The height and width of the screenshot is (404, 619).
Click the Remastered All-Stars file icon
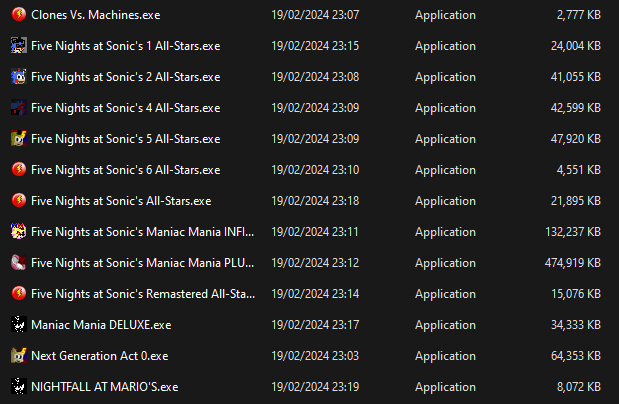click(x=18, y=294)
